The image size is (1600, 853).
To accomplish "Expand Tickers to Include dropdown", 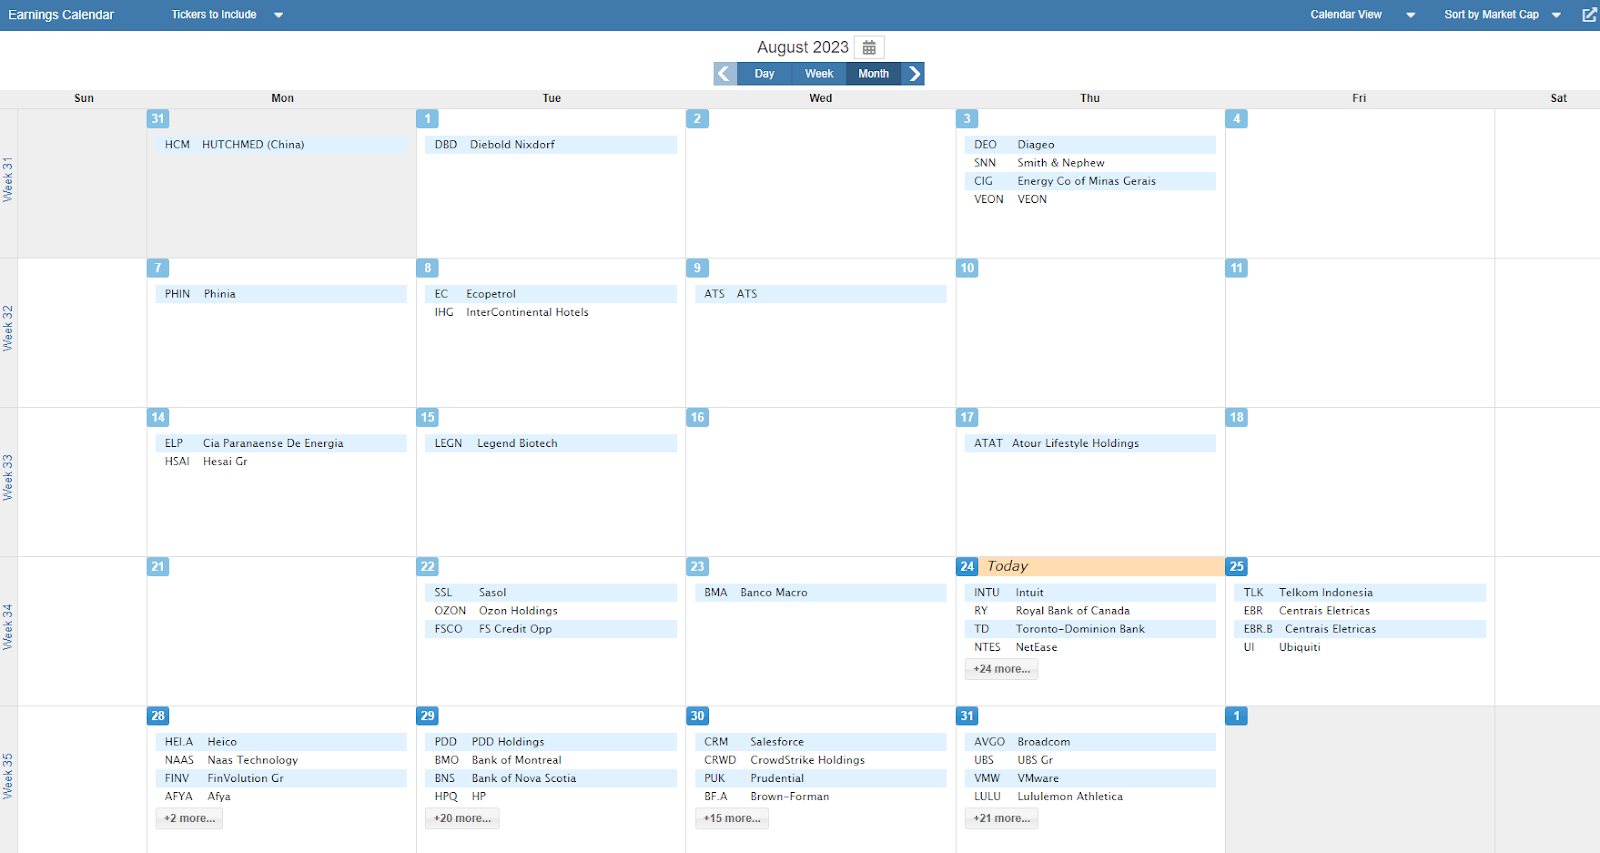I will (x=227, y=15).
